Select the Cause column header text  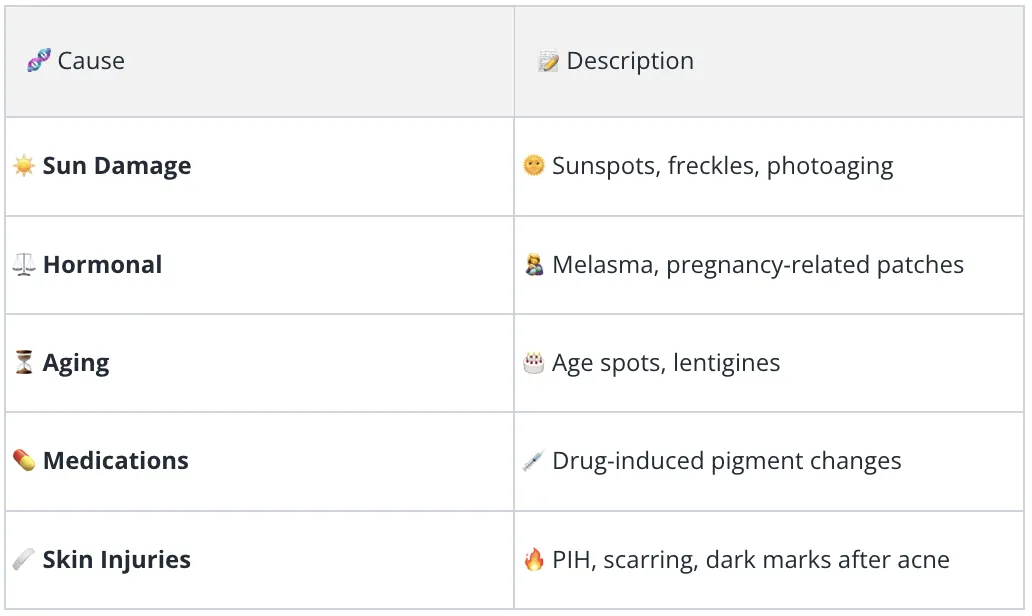(x=91, y=61)
